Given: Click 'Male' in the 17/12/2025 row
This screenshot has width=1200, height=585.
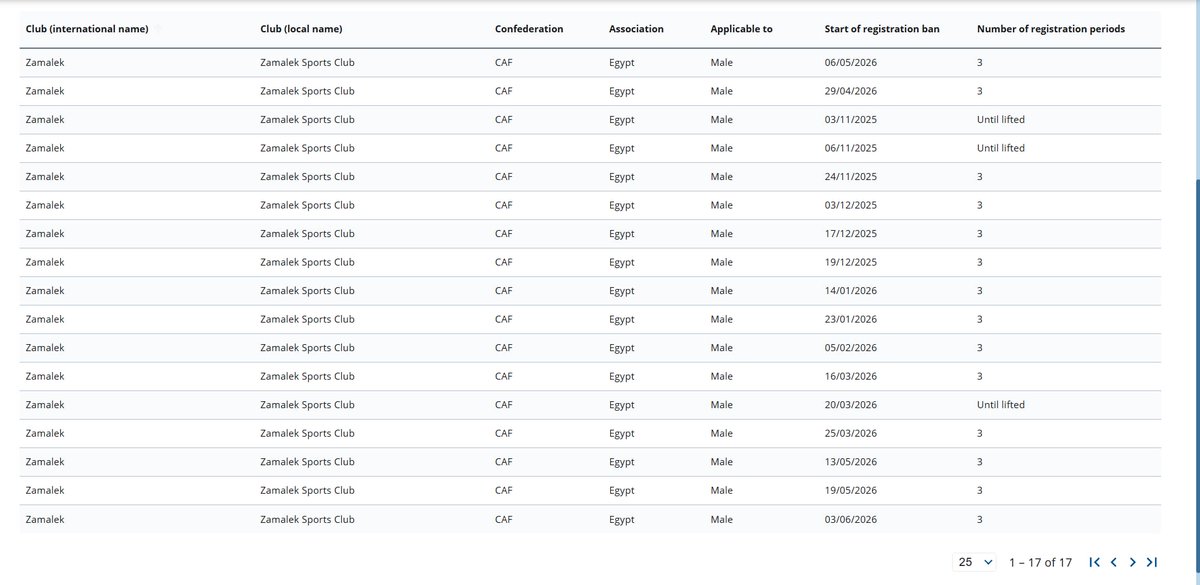Looking at the screenshot, I should pos(721,234).
